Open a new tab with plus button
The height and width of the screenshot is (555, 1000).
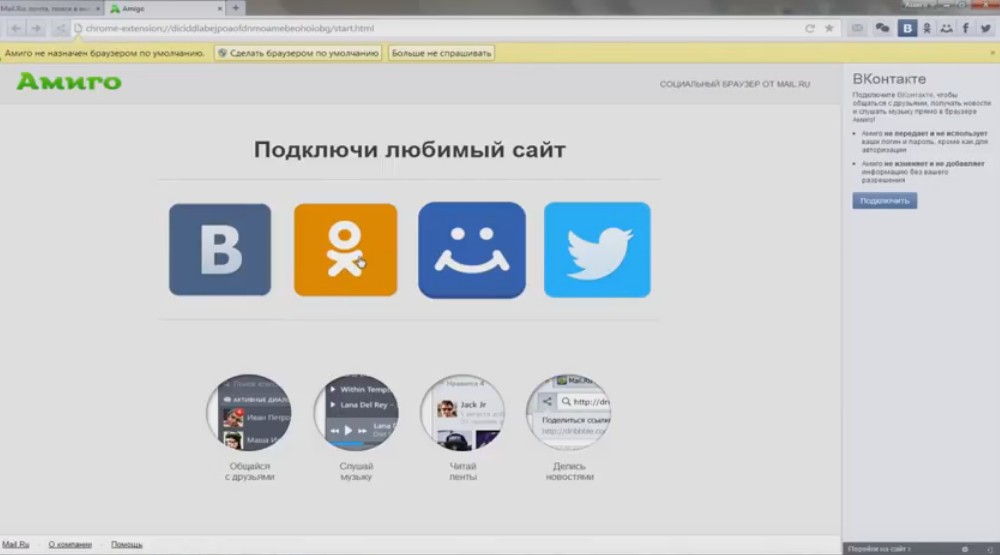coord(235,8)
